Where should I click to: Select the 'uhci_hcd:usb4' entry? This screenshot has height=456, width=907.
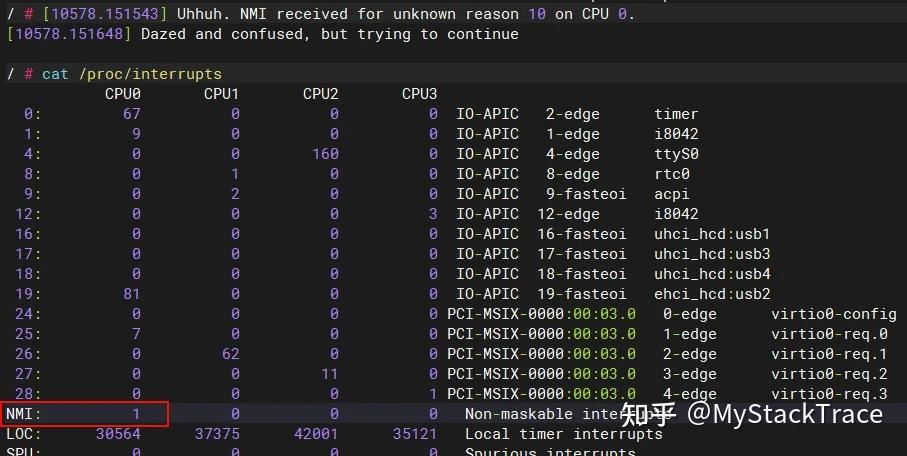[x=712, y=274]
